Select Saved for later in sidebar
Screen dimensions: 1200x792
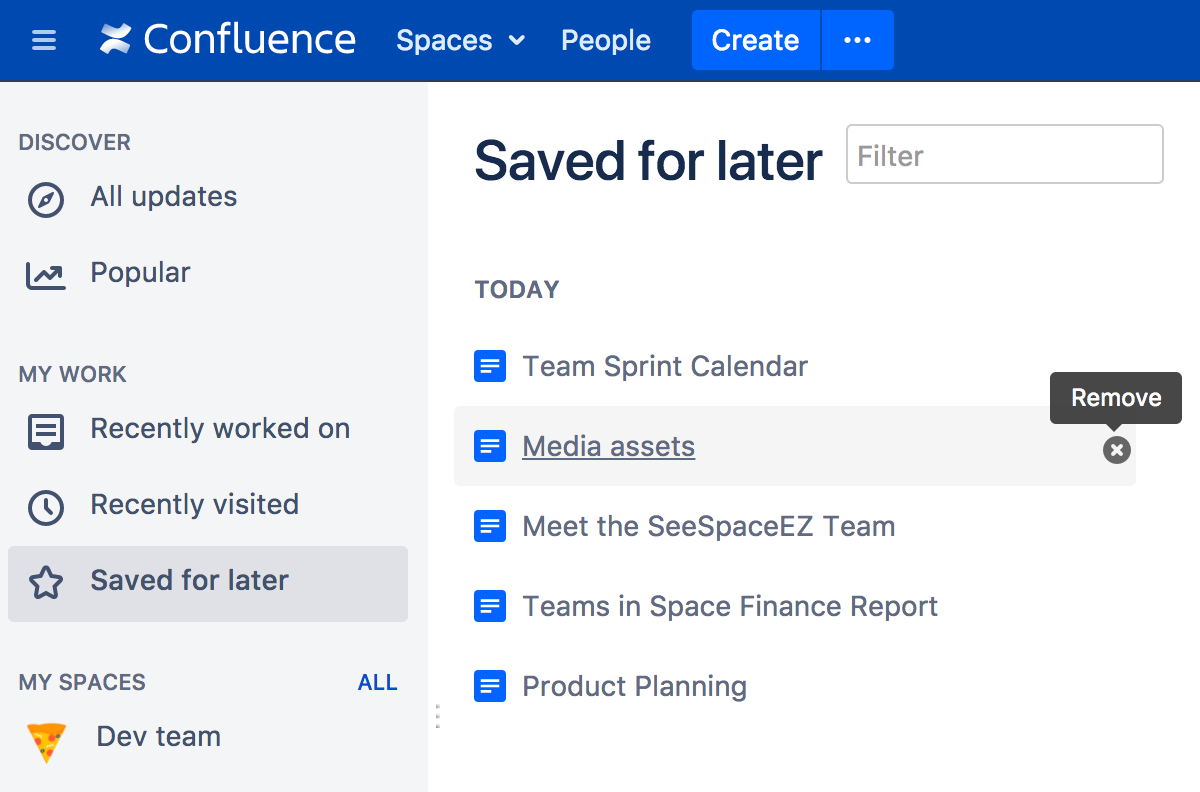click(x=190, y=581)
